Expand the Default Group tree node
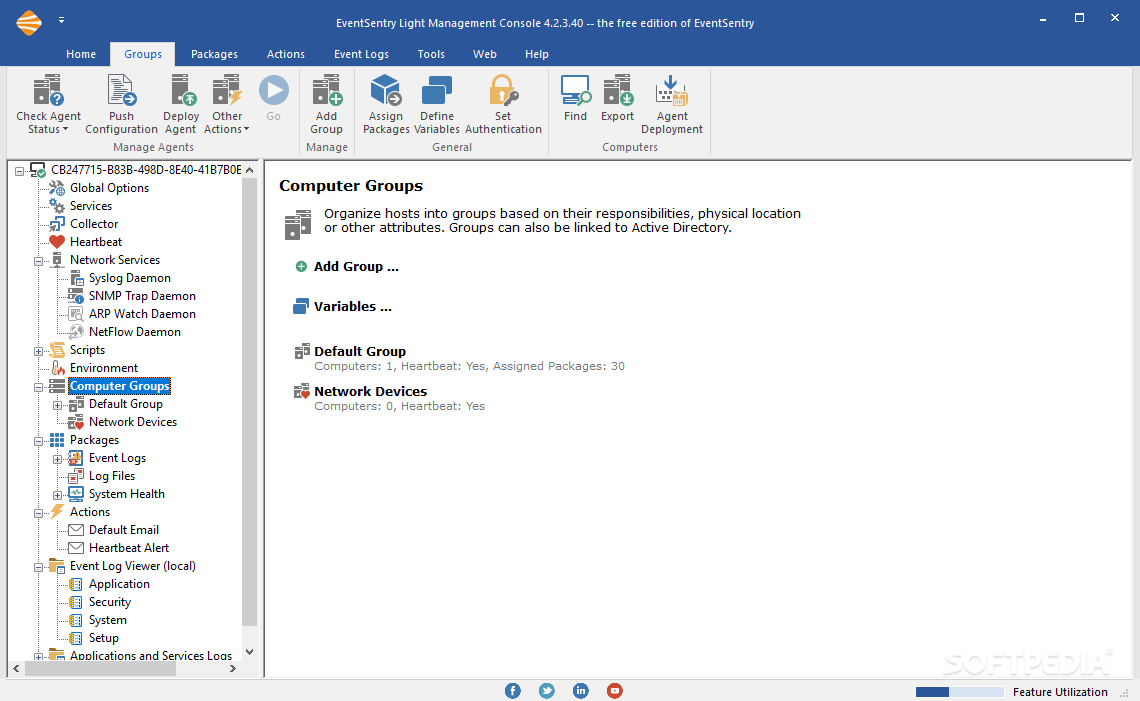Image resolution: width=1140 pixels, height=701 pixels. click(57, 406)
